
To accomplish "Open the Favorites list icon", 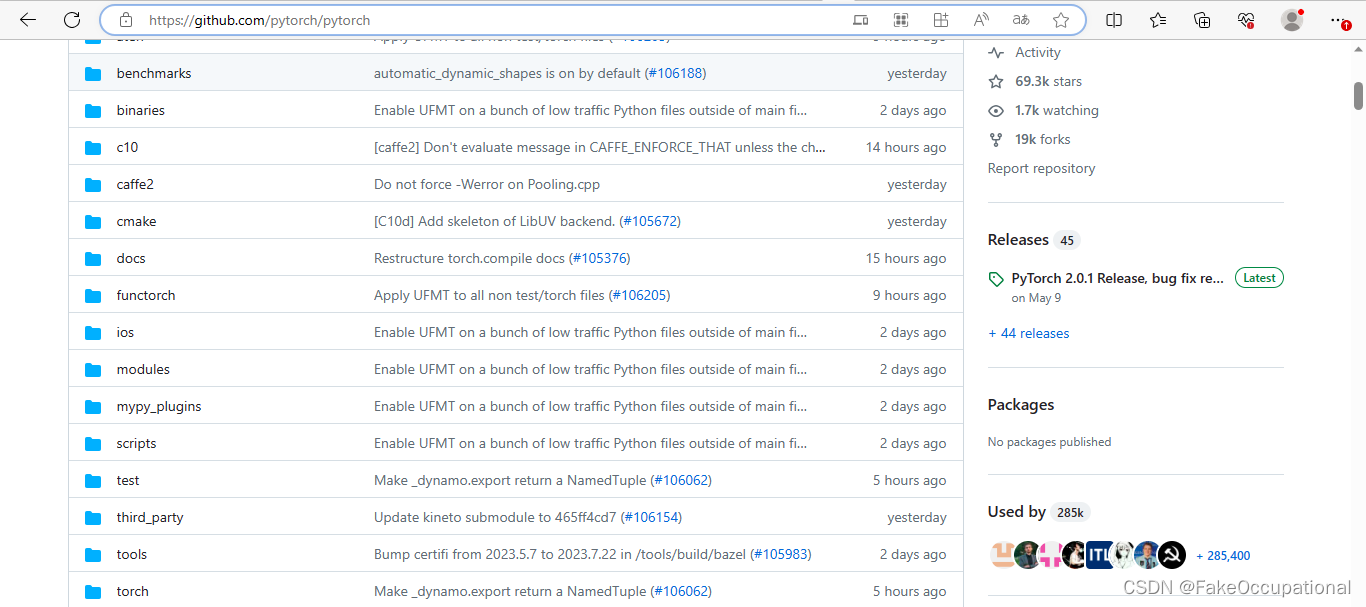I will click(1158, 20).
